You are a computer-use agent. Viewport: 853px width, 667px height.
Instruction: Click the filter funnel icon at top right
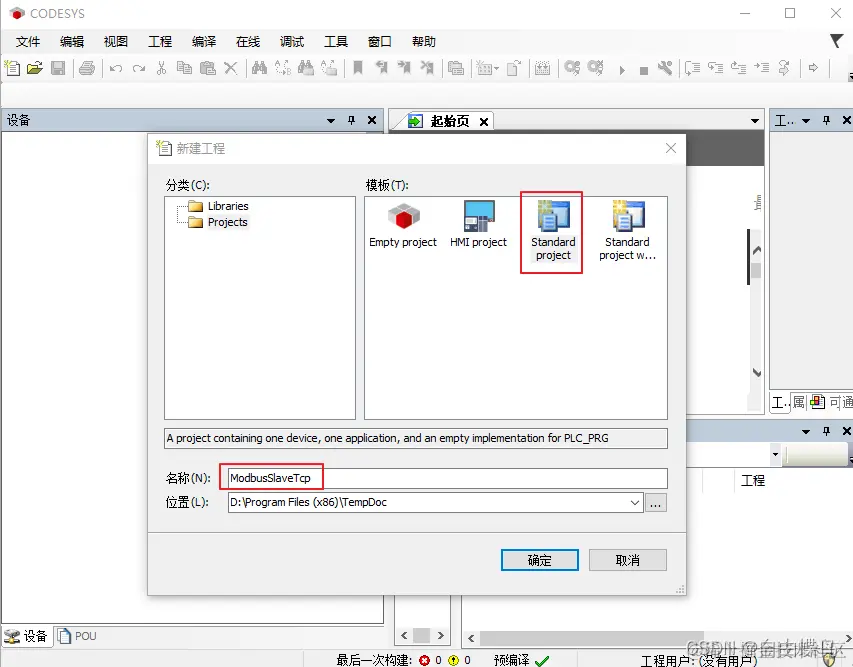(836, 41)
